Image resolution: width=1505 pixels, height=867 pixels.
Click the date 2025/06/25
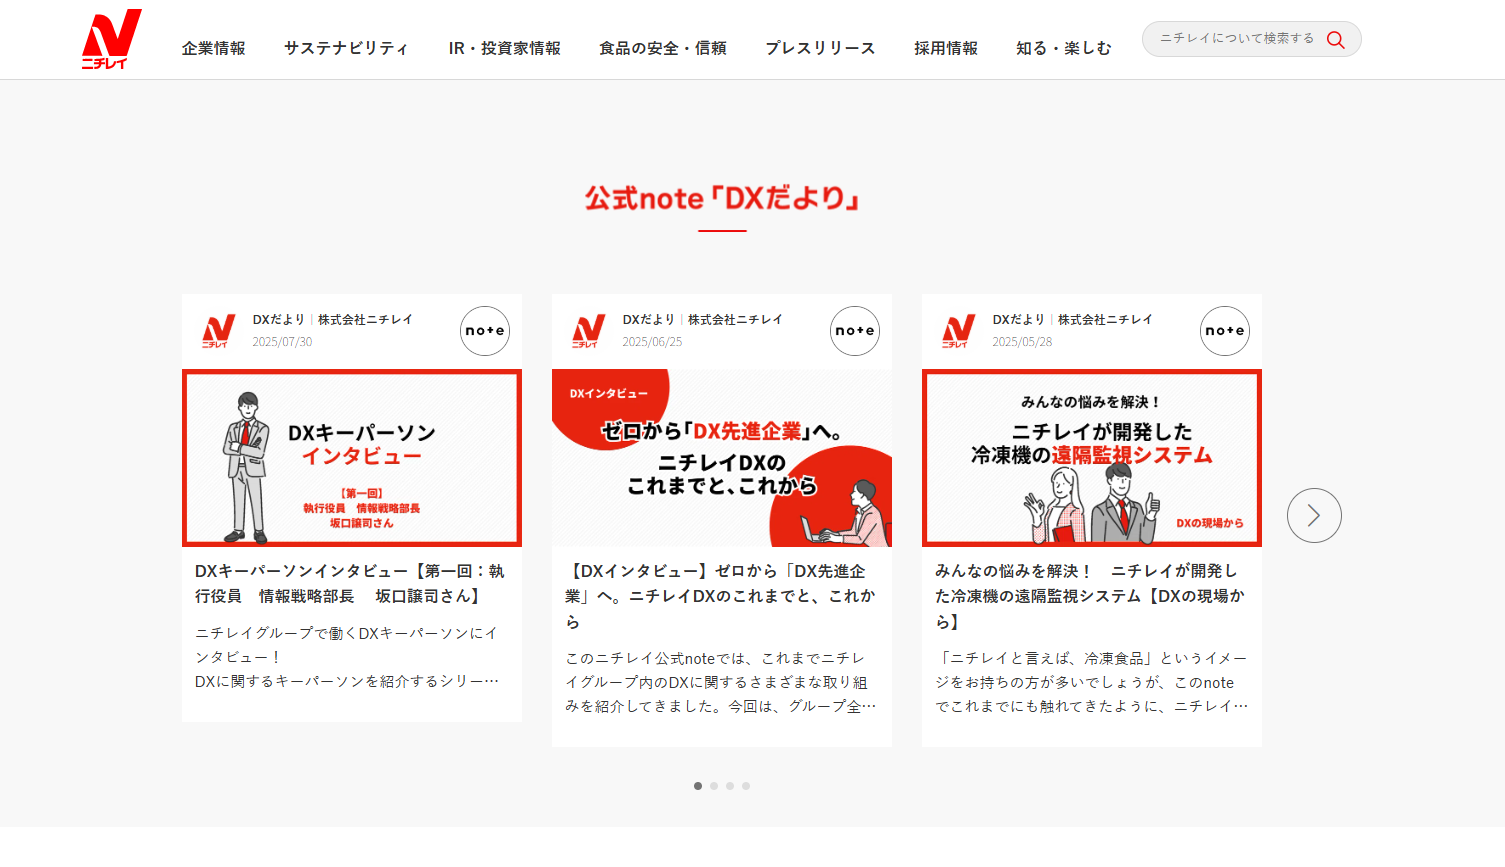pos(652,342)
